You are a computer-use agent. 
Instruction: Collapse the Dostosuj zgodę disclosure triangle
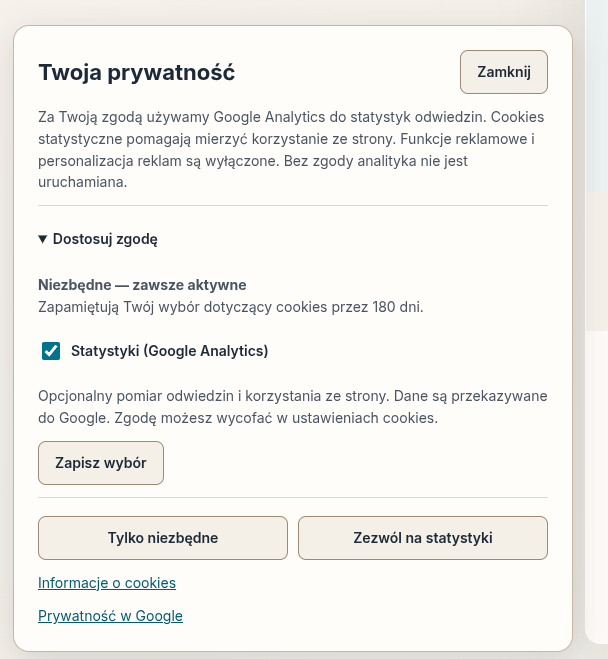click(x=42, y=239)
